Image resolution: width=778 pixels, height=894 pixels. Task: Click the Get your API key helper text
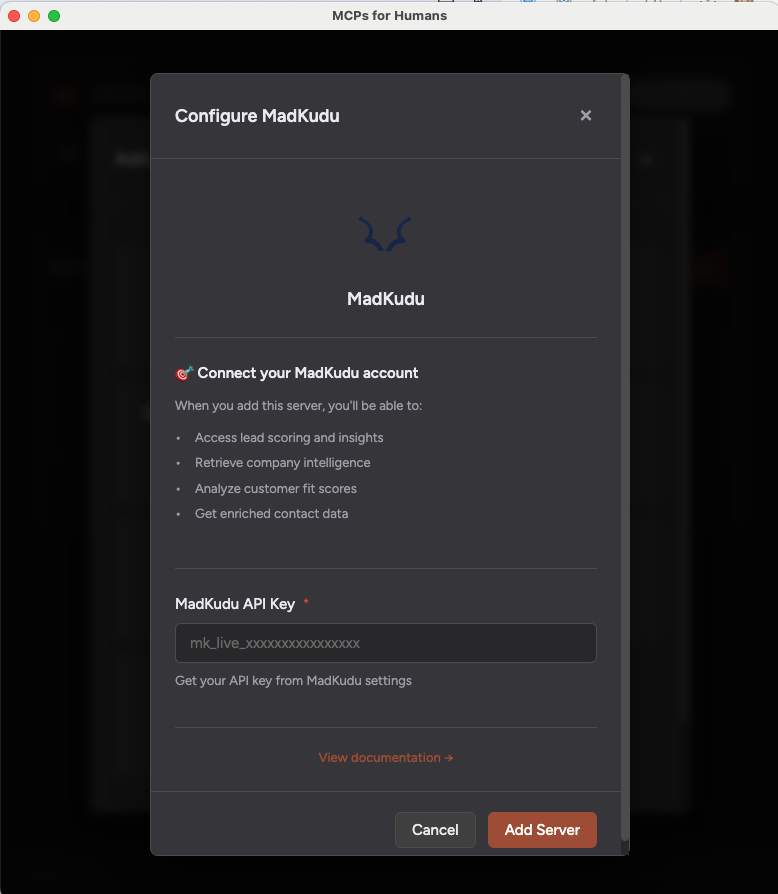pos(293,681)
